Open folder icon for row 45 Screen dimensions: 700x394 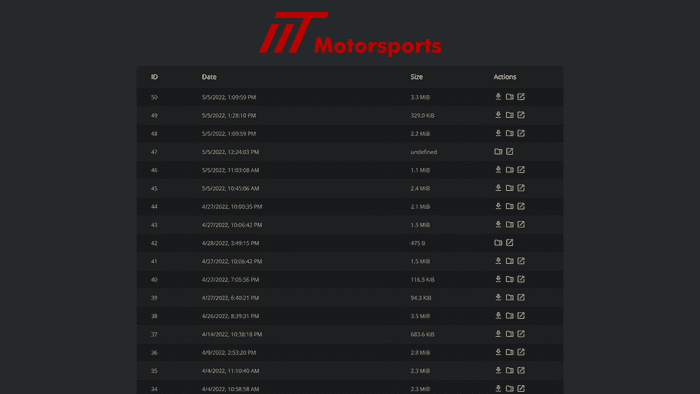509,188
